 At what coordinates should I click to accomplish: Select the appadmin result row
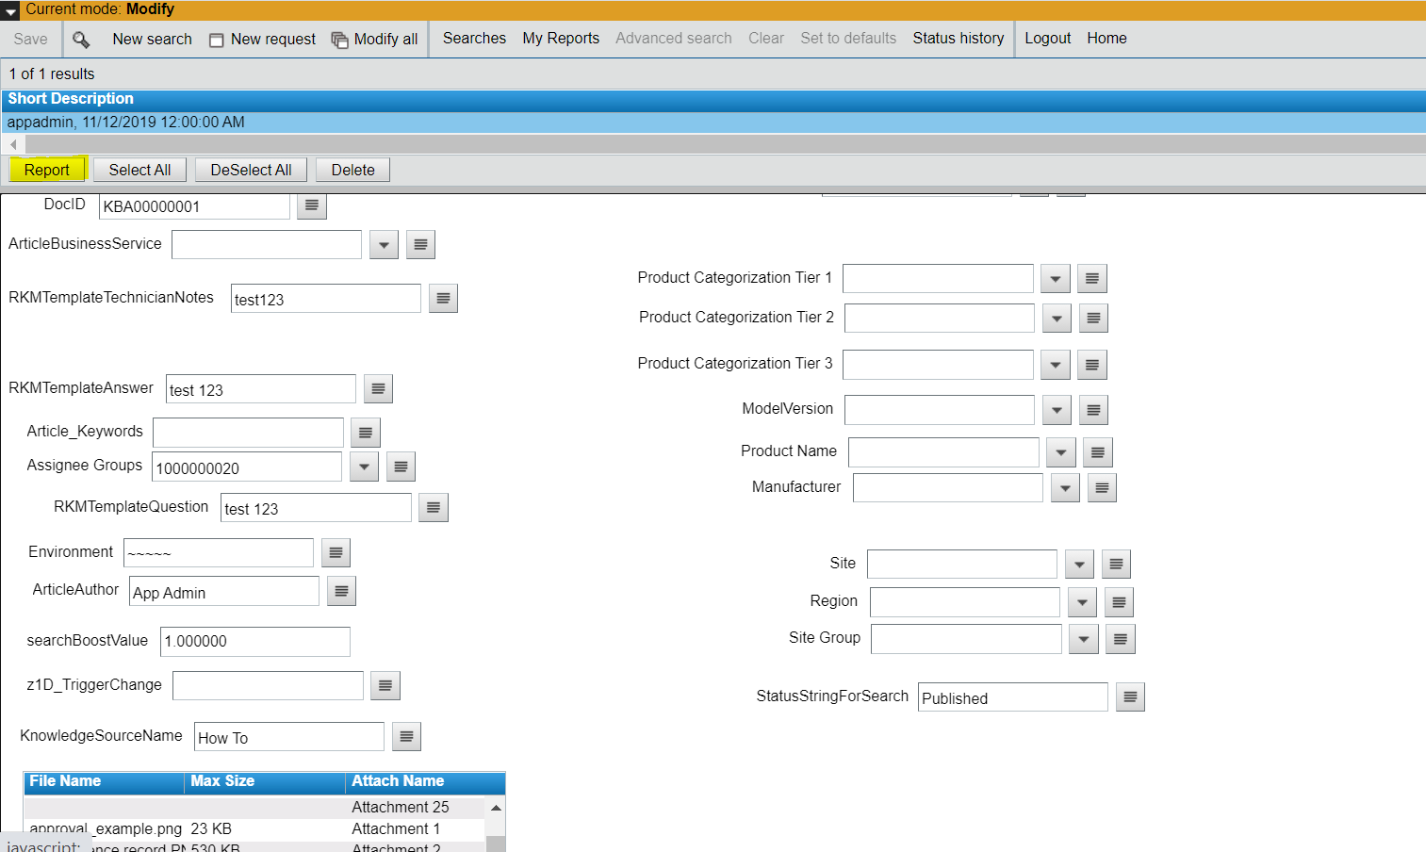[x=713, y=122]
